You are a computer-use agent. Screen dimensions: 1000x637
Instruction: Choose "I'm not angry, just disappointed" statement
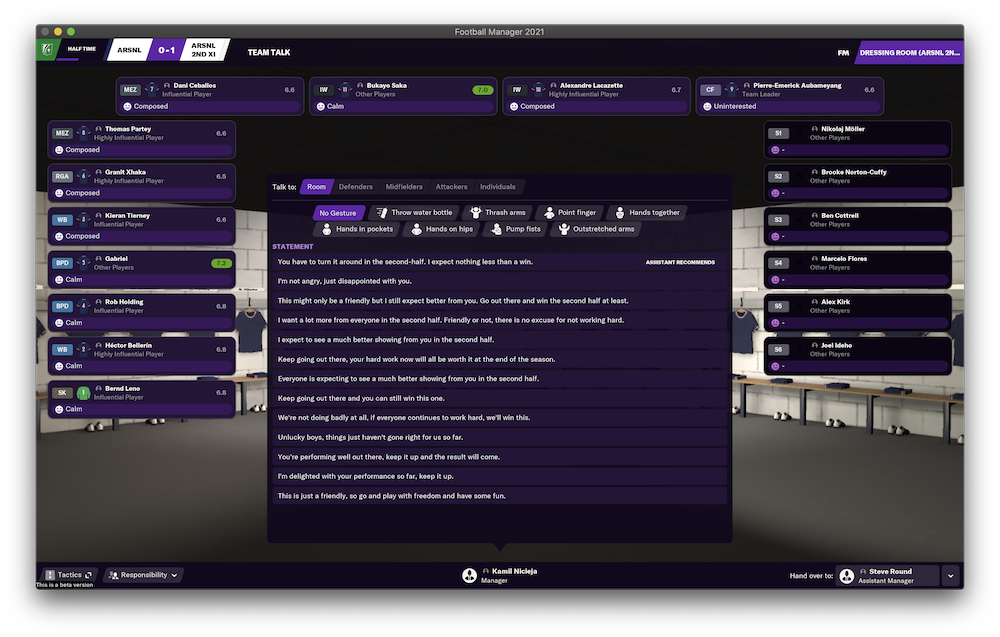[x=497, y=281]
